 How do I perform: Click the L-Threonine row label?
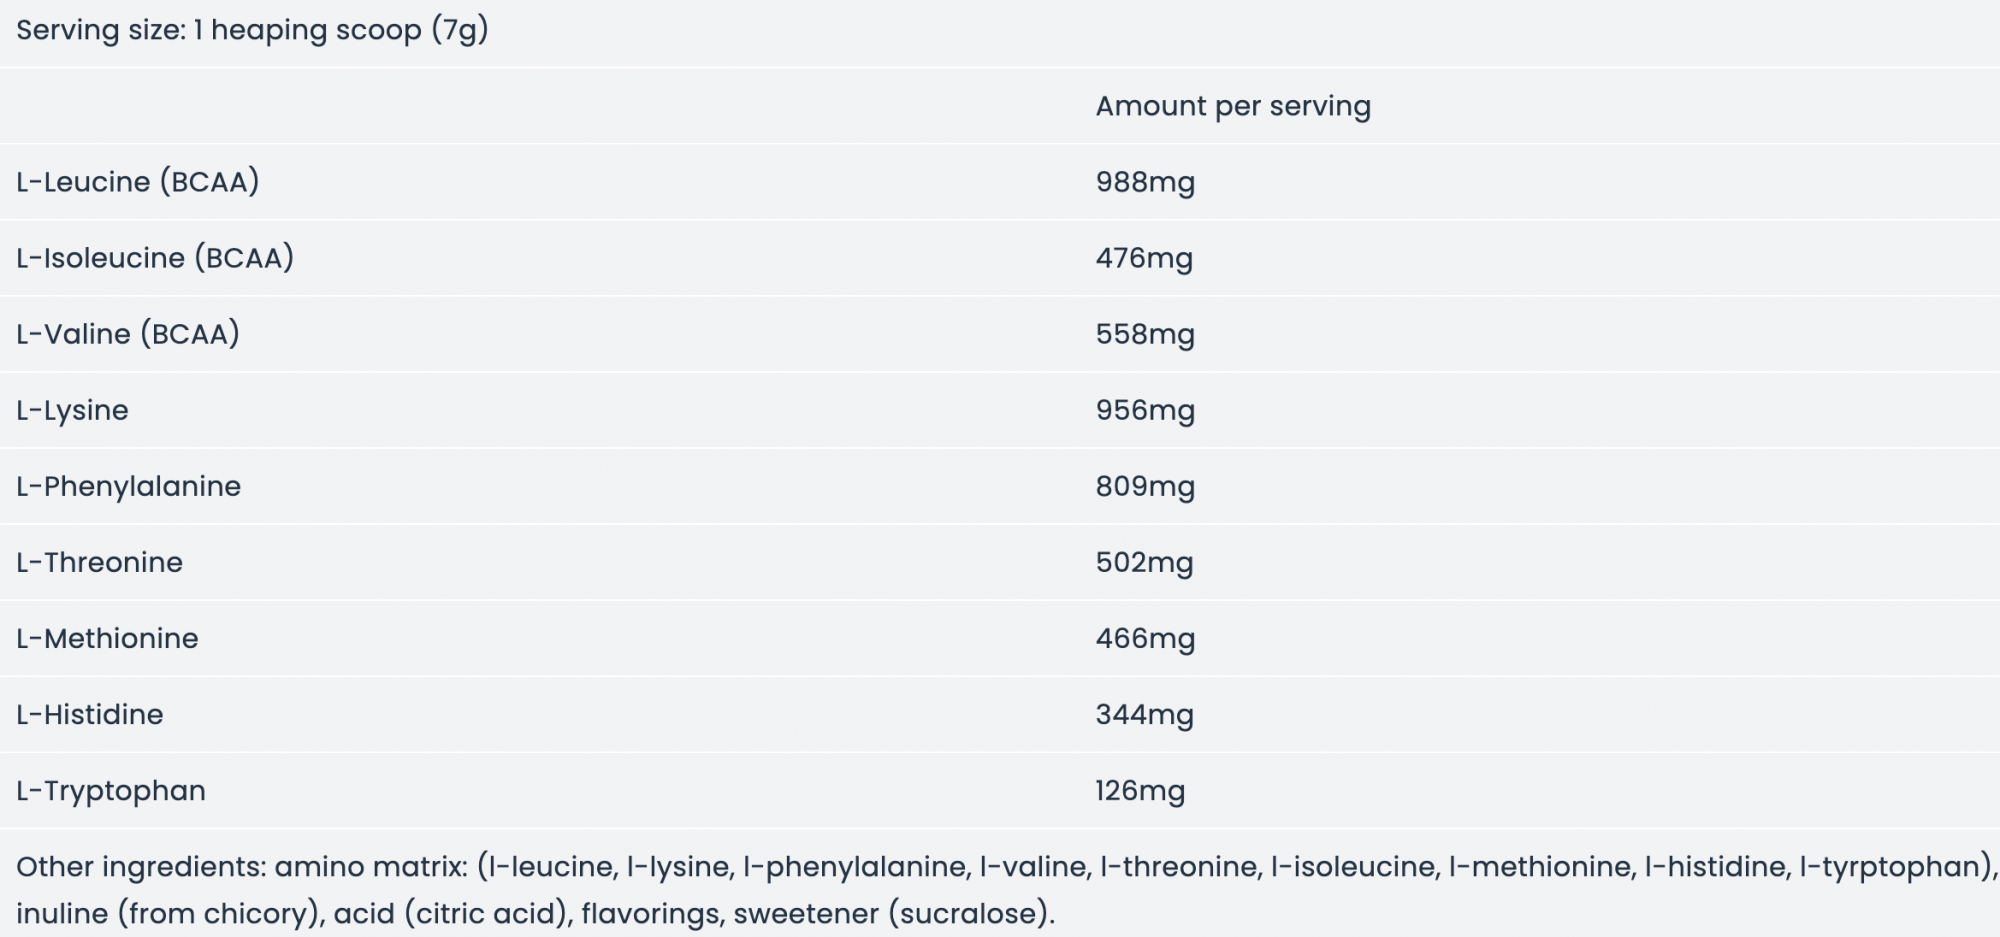[x=99, y=562]
